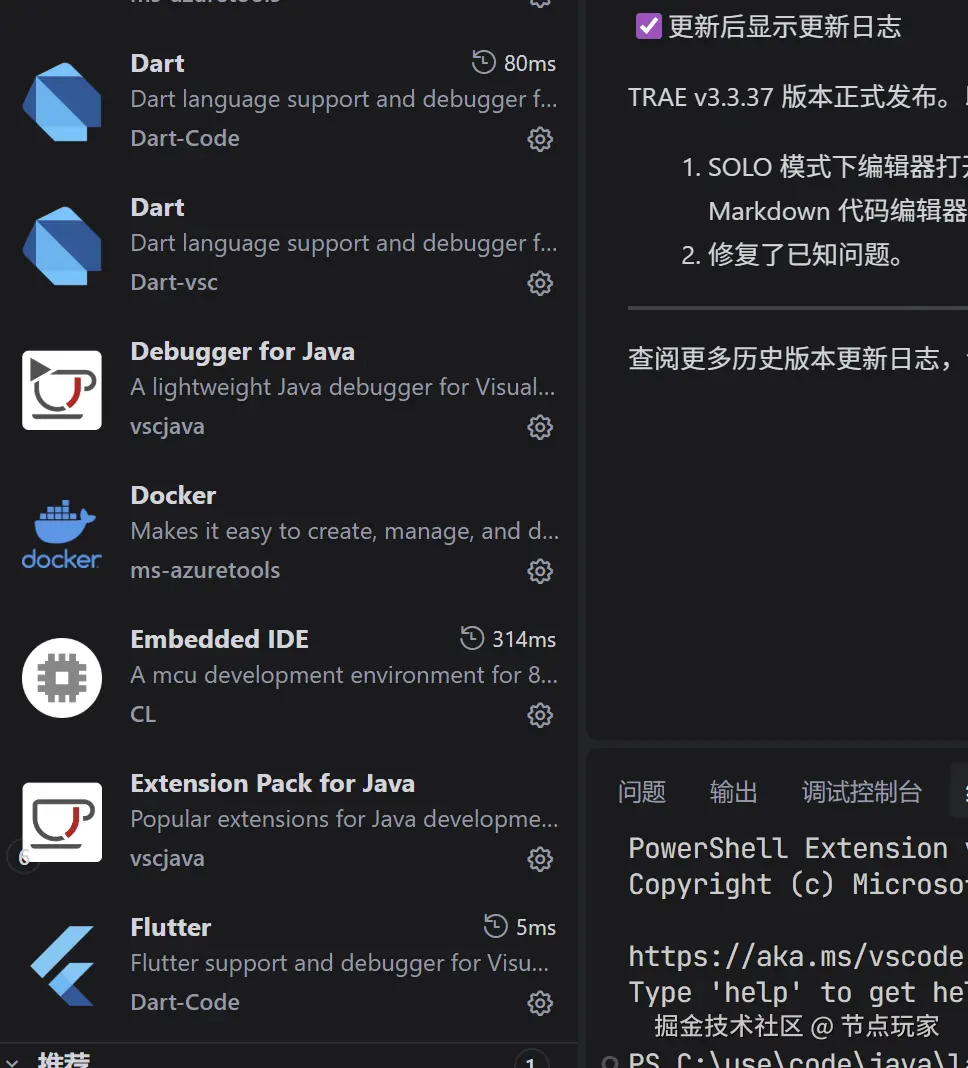Click the https://aka.ms/vscode link in terminal
The image size is (968, 1068).
pos(796,956)
